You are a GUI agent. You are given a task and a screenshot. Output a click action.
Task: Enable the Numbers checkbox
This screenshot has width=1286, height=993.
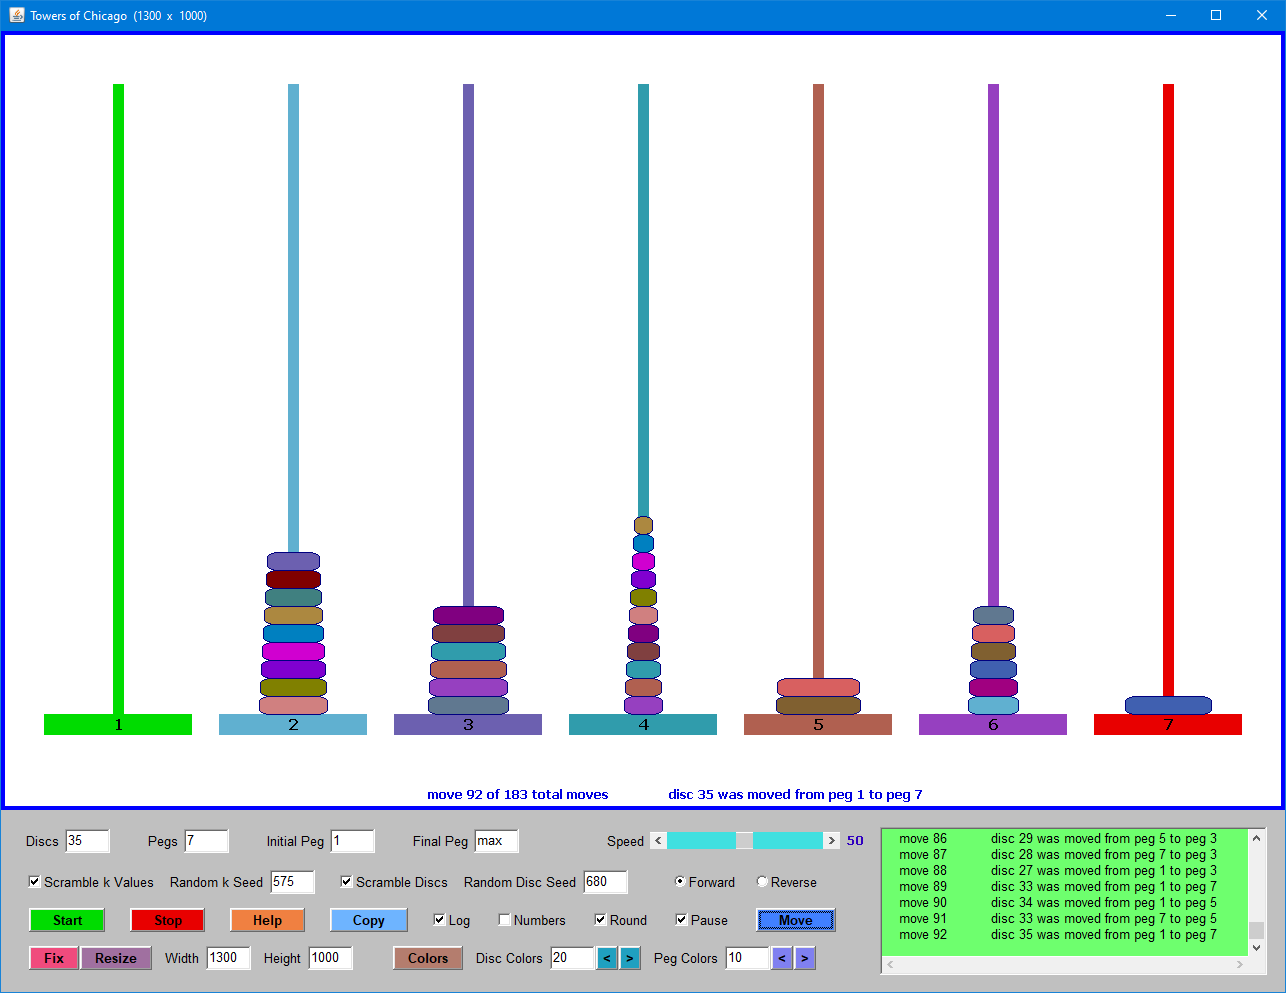pos(505,920)
